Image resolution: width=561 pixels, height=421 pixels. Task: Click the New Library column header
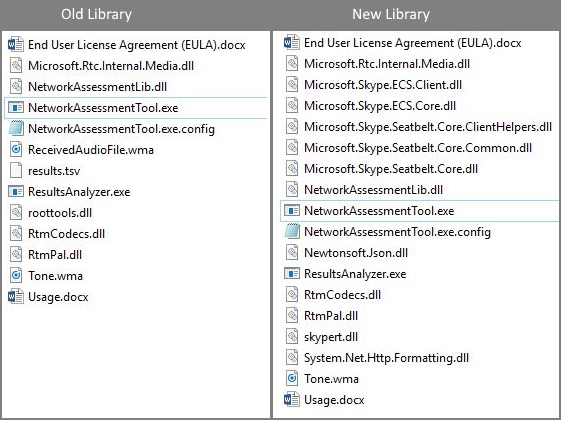click(391, 14)
